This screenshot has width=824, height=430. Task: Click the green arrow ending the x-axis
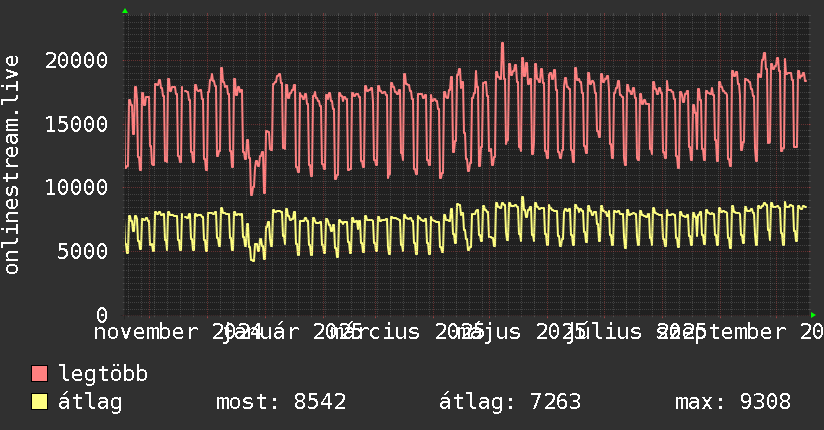click(x=813, y=315)
